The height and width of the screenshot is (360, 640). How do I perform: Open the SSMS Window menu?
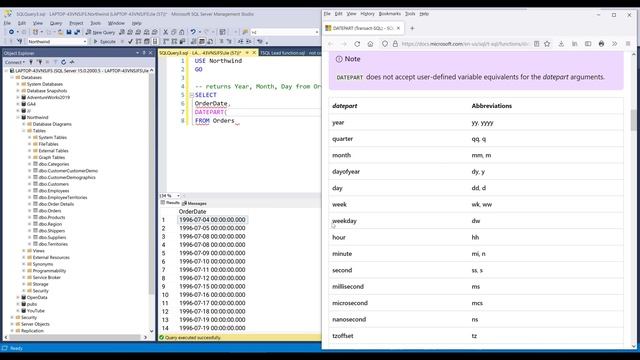click(x=116, y=23)
